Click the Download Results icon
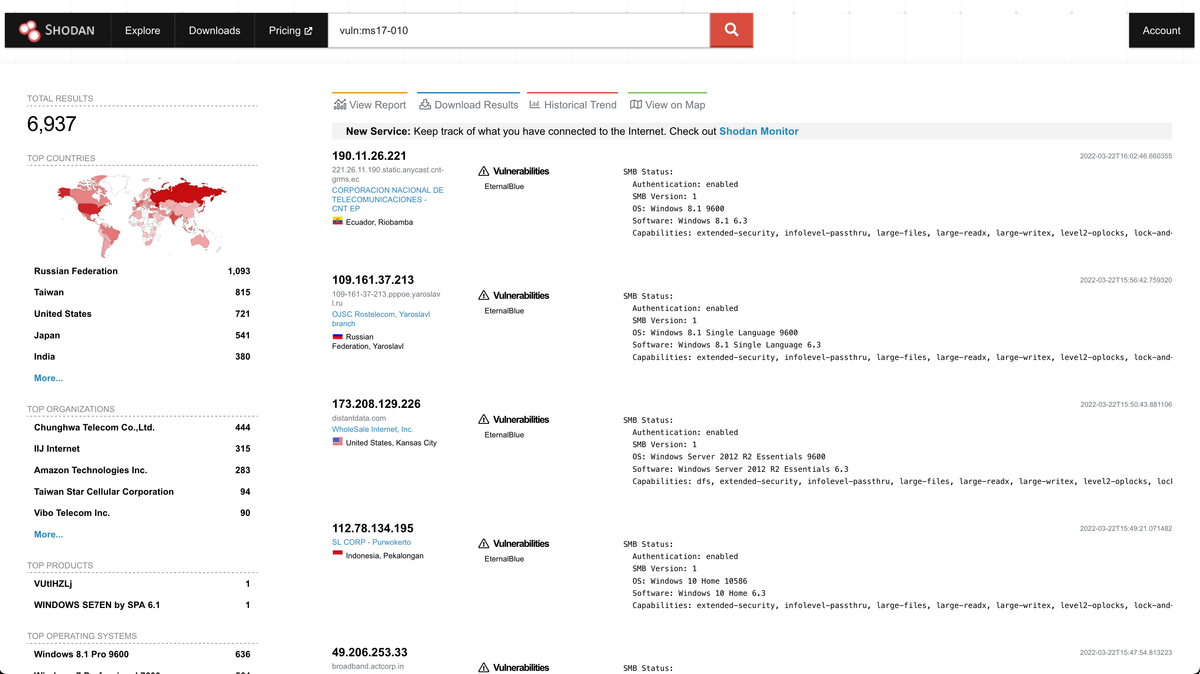The image size is (1200, 674). [425, 105]
